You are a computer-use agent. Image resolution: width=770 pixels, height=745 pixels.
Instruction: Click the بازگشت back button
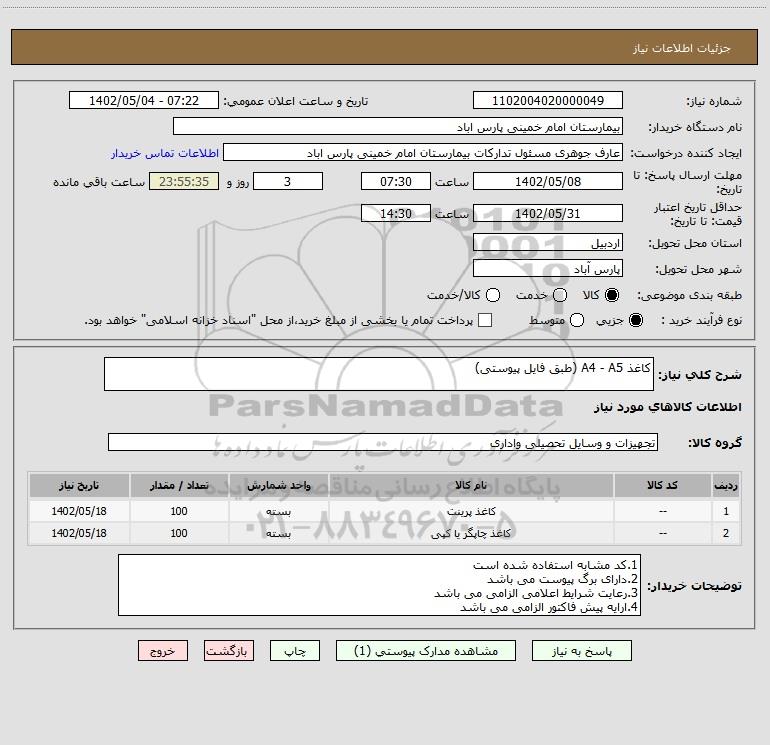click(x=229, y=651)
